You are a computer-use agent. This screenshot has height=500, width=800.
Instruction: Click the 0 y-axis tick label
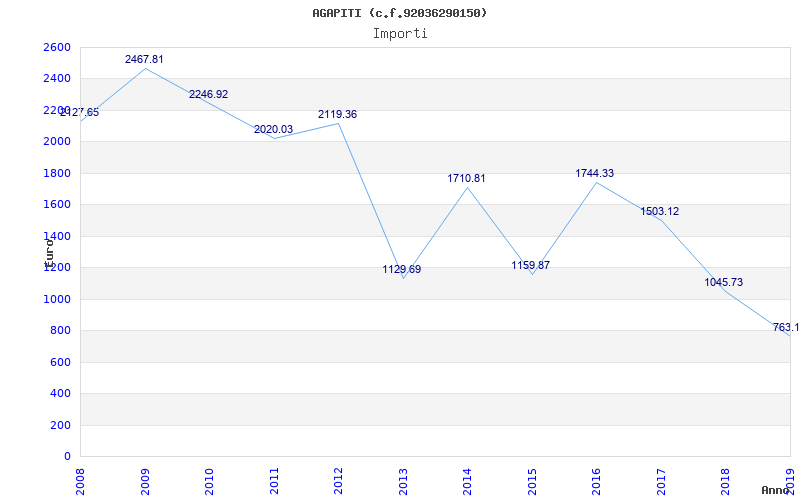[x=67, y=456]
